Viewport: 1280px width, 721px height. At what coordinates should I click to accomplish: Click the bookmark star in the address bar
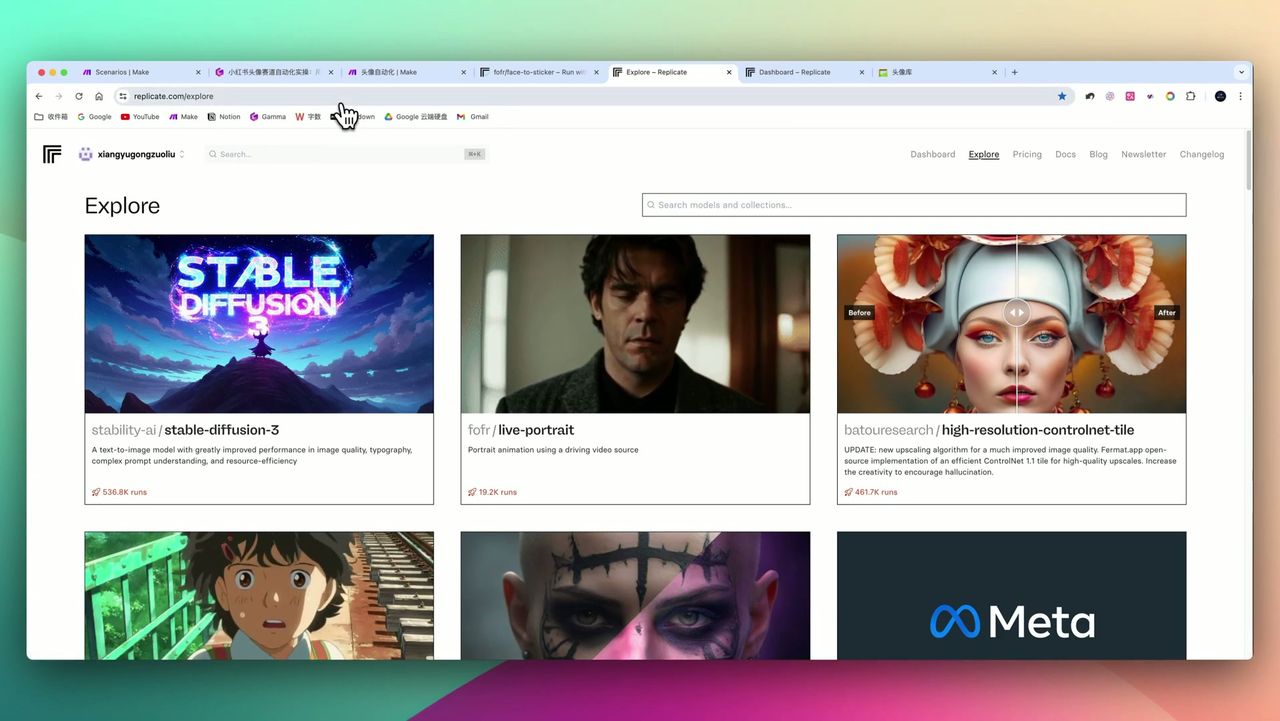tap(1062, 96)
